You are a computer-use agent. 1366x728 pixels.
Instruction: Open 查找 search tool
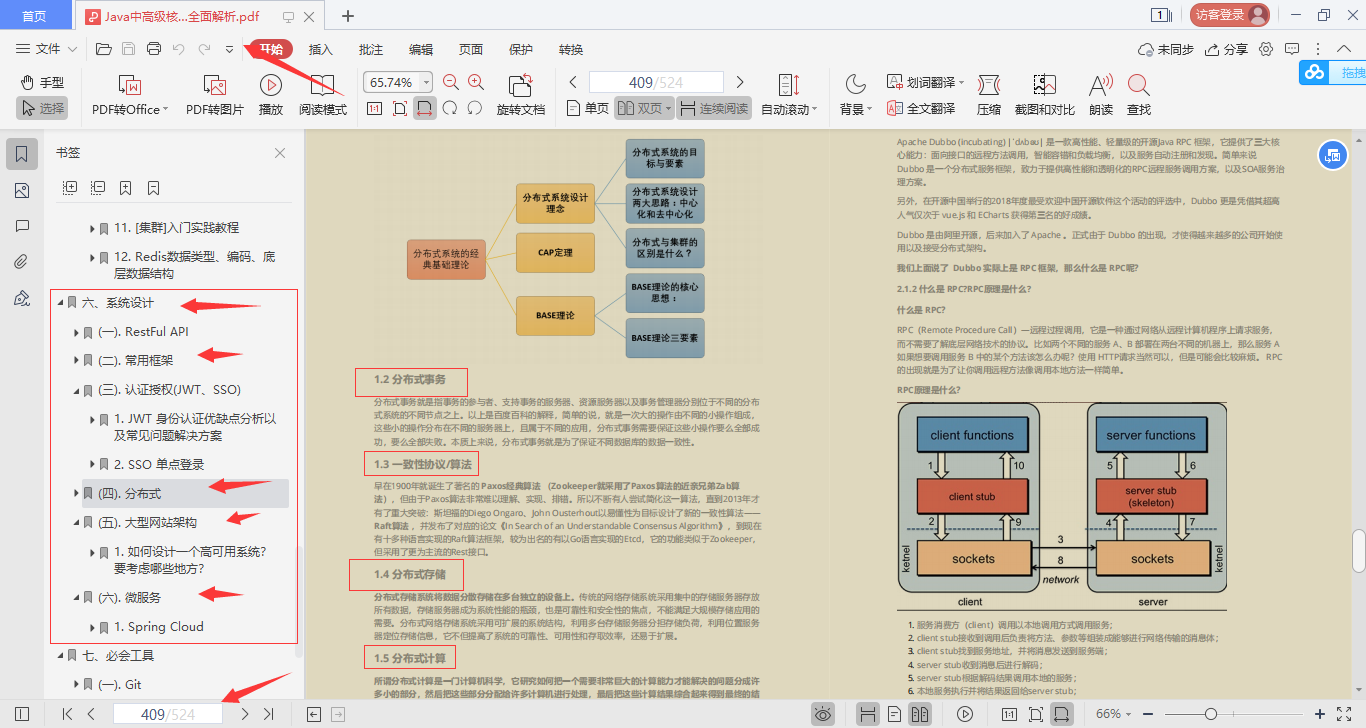(1138, 96)
